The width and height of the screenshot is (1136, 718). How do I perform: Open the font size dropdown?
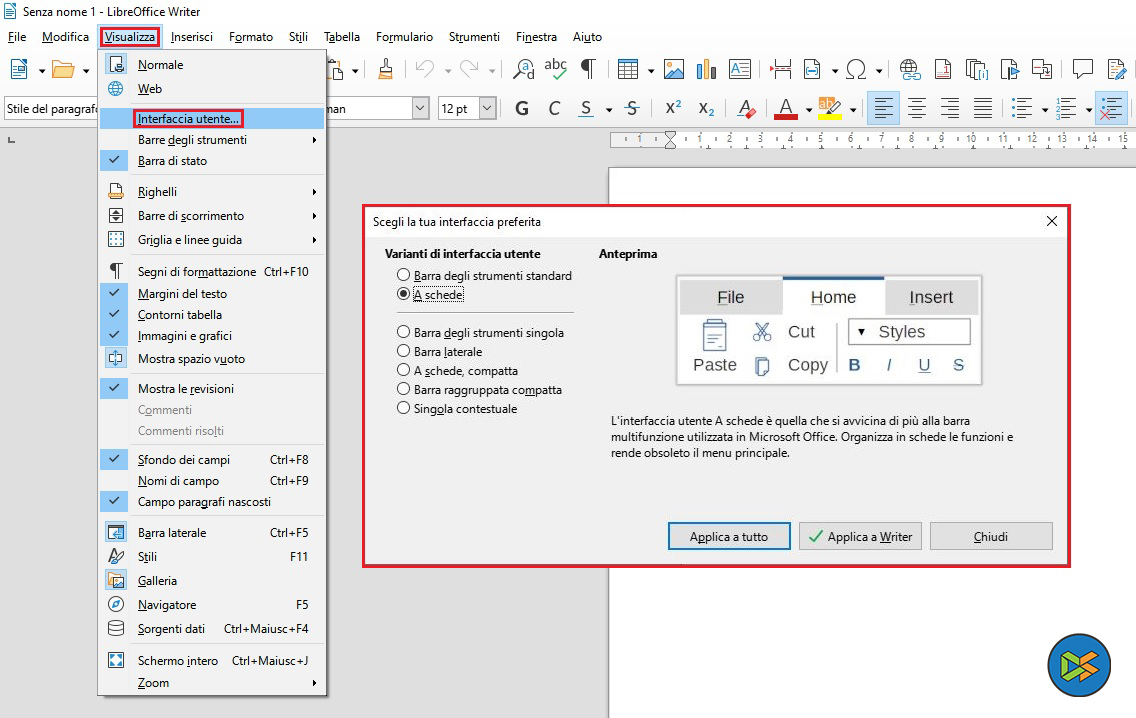tap(487, 108)
